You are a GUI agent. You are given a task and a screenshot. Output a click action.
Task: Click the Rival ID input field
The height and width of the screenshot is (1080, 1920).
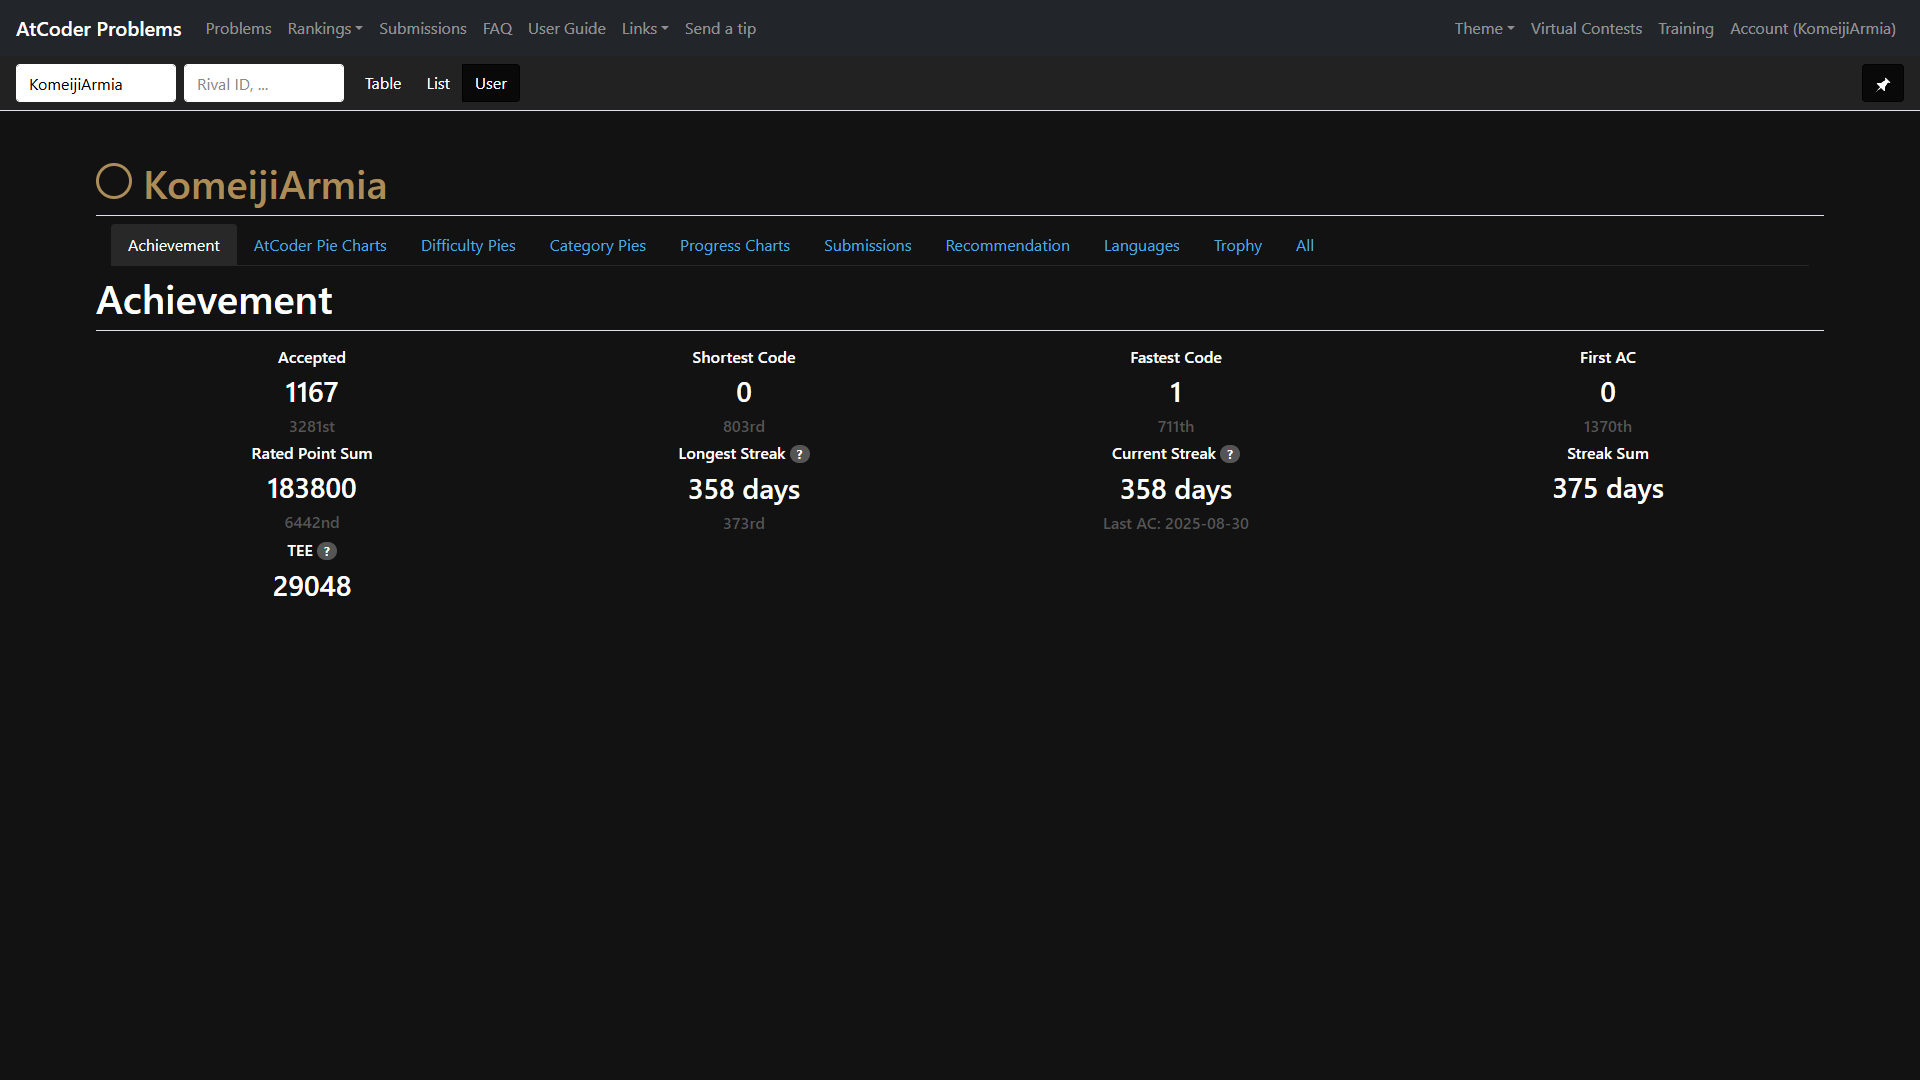[264, 84]
